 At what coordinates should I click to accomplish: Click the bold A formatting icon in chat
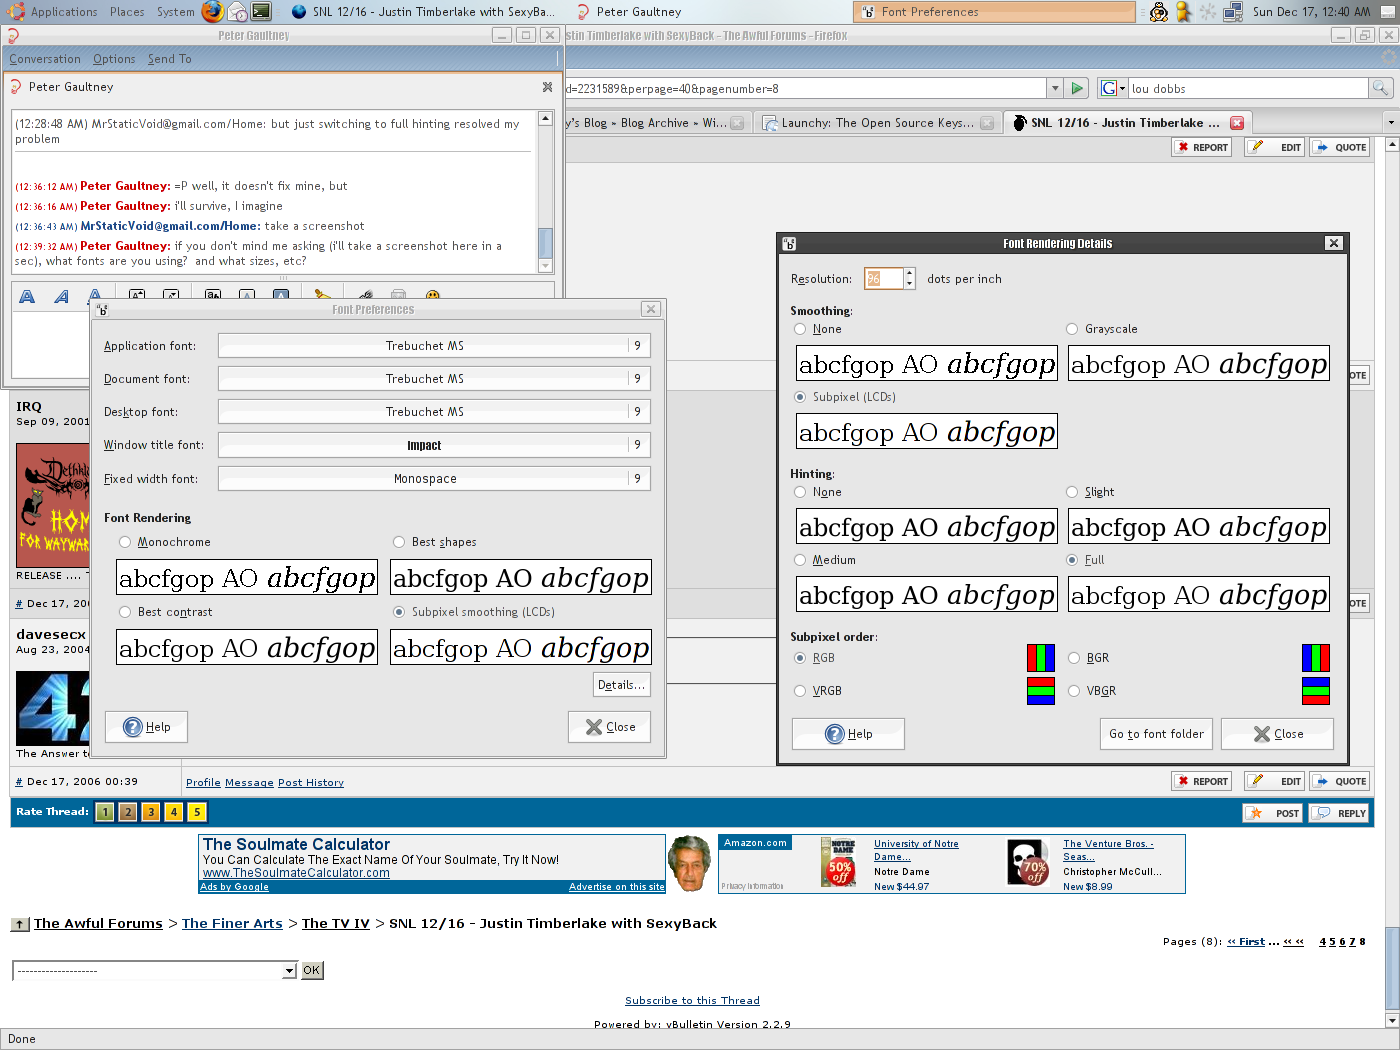tap(27, 296)
